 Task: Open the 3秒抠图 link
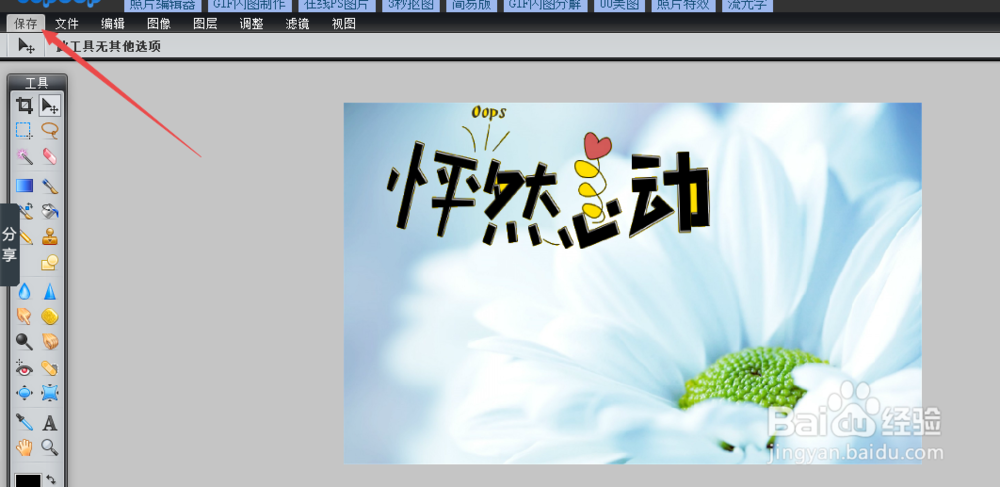click(411, 5)
